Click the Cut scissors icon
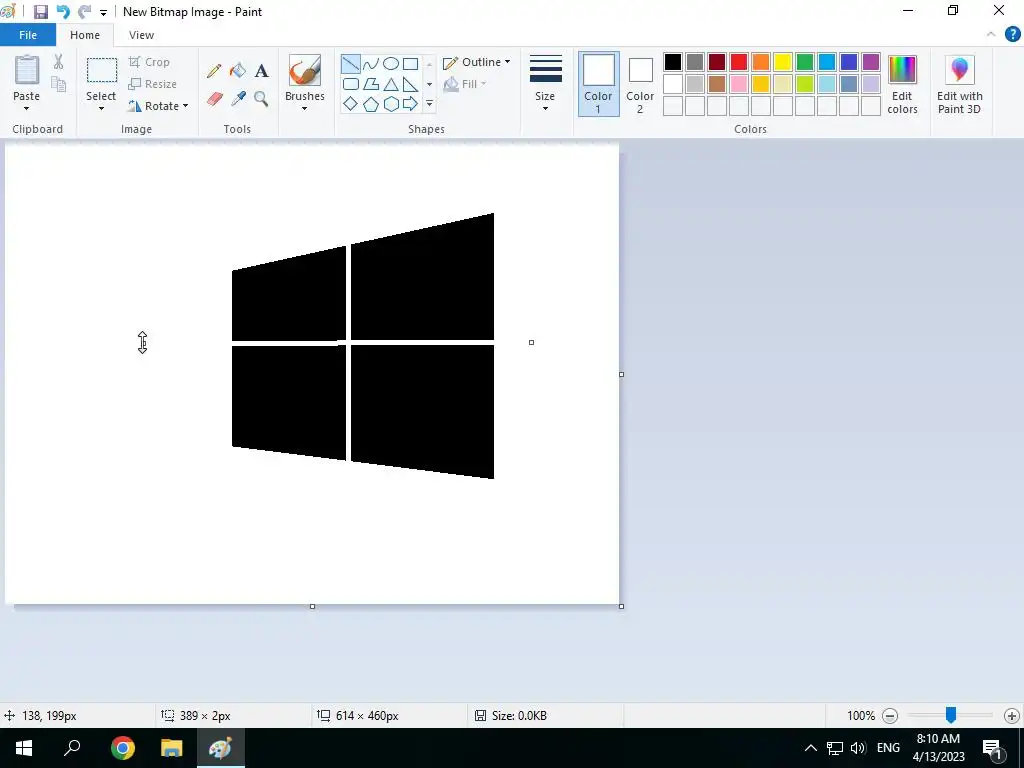 (59, 62)
